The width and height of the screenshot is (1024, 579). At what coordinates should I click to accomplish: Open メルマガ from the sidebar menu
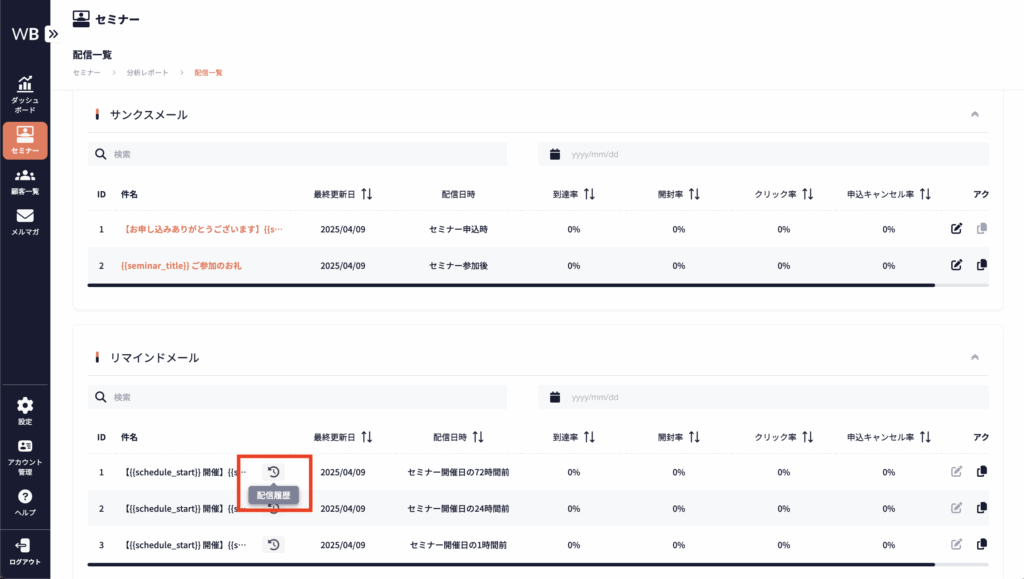pos(25,221)
